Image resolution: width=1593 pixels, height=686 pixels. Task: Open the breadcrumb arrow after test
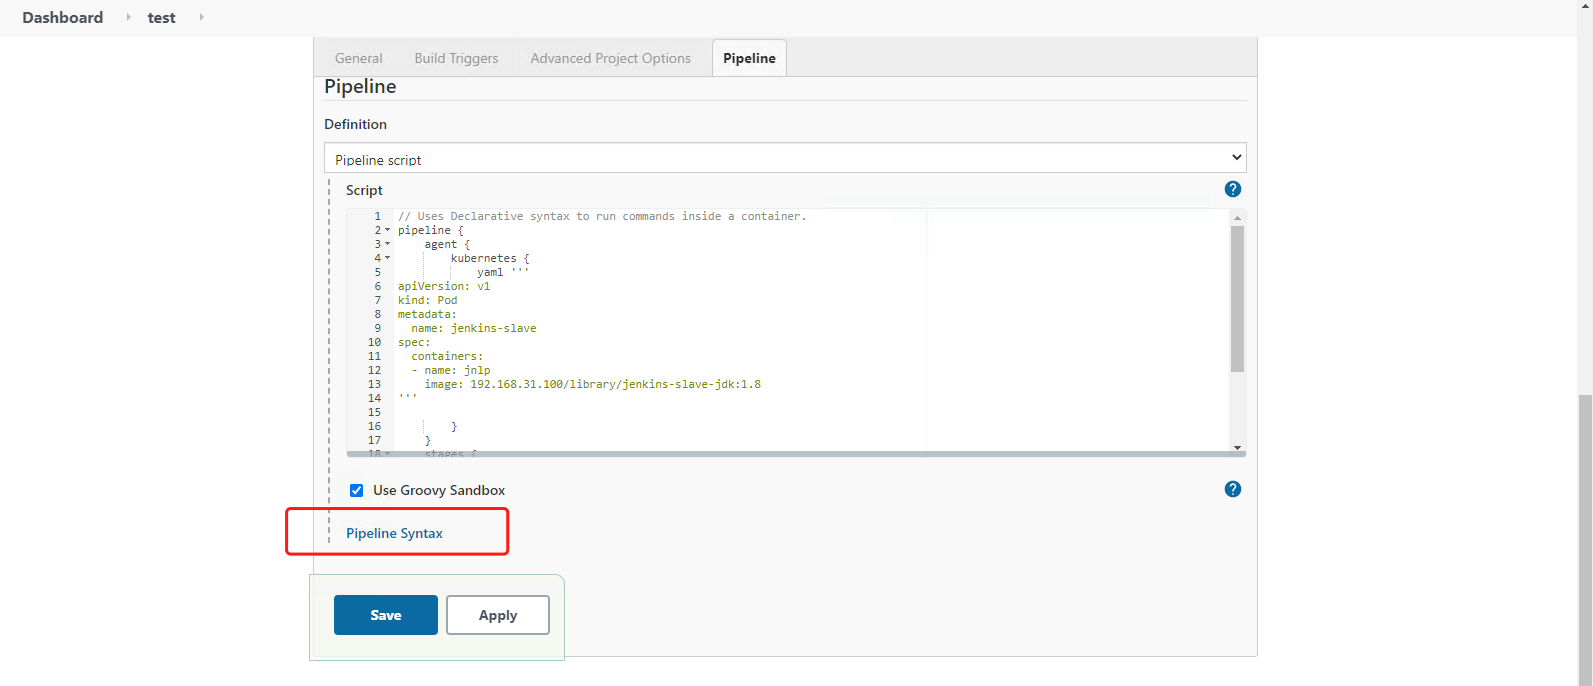(201, 17)
